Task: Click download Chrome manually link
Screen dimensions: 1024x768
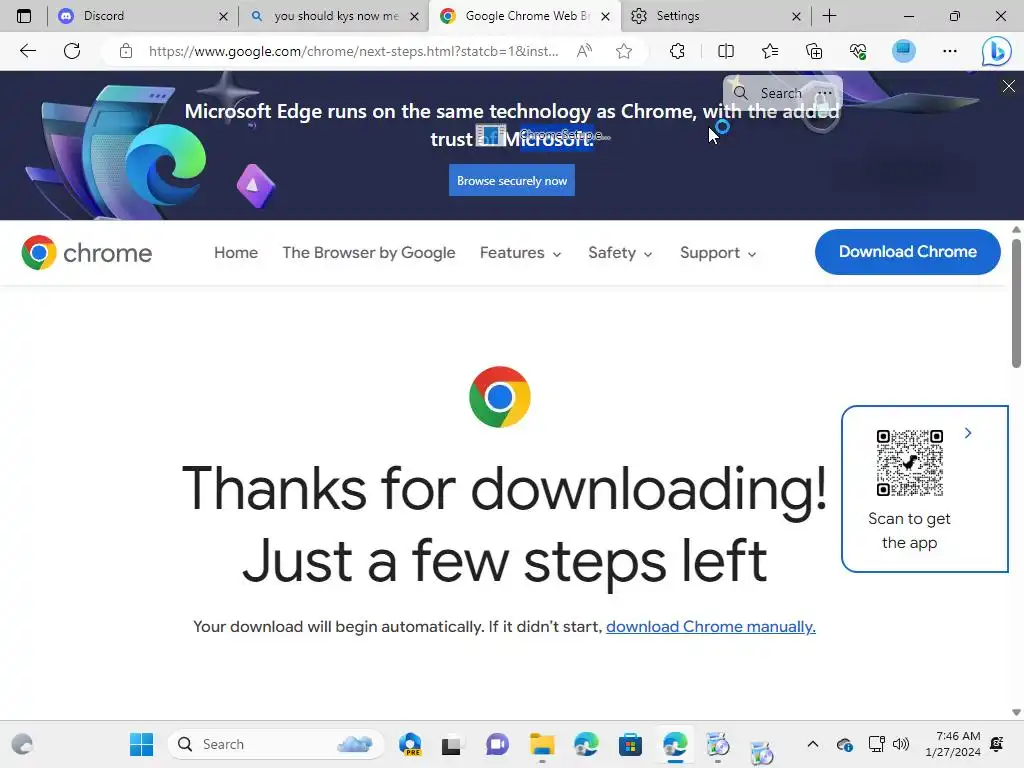Action: (711, 626)
